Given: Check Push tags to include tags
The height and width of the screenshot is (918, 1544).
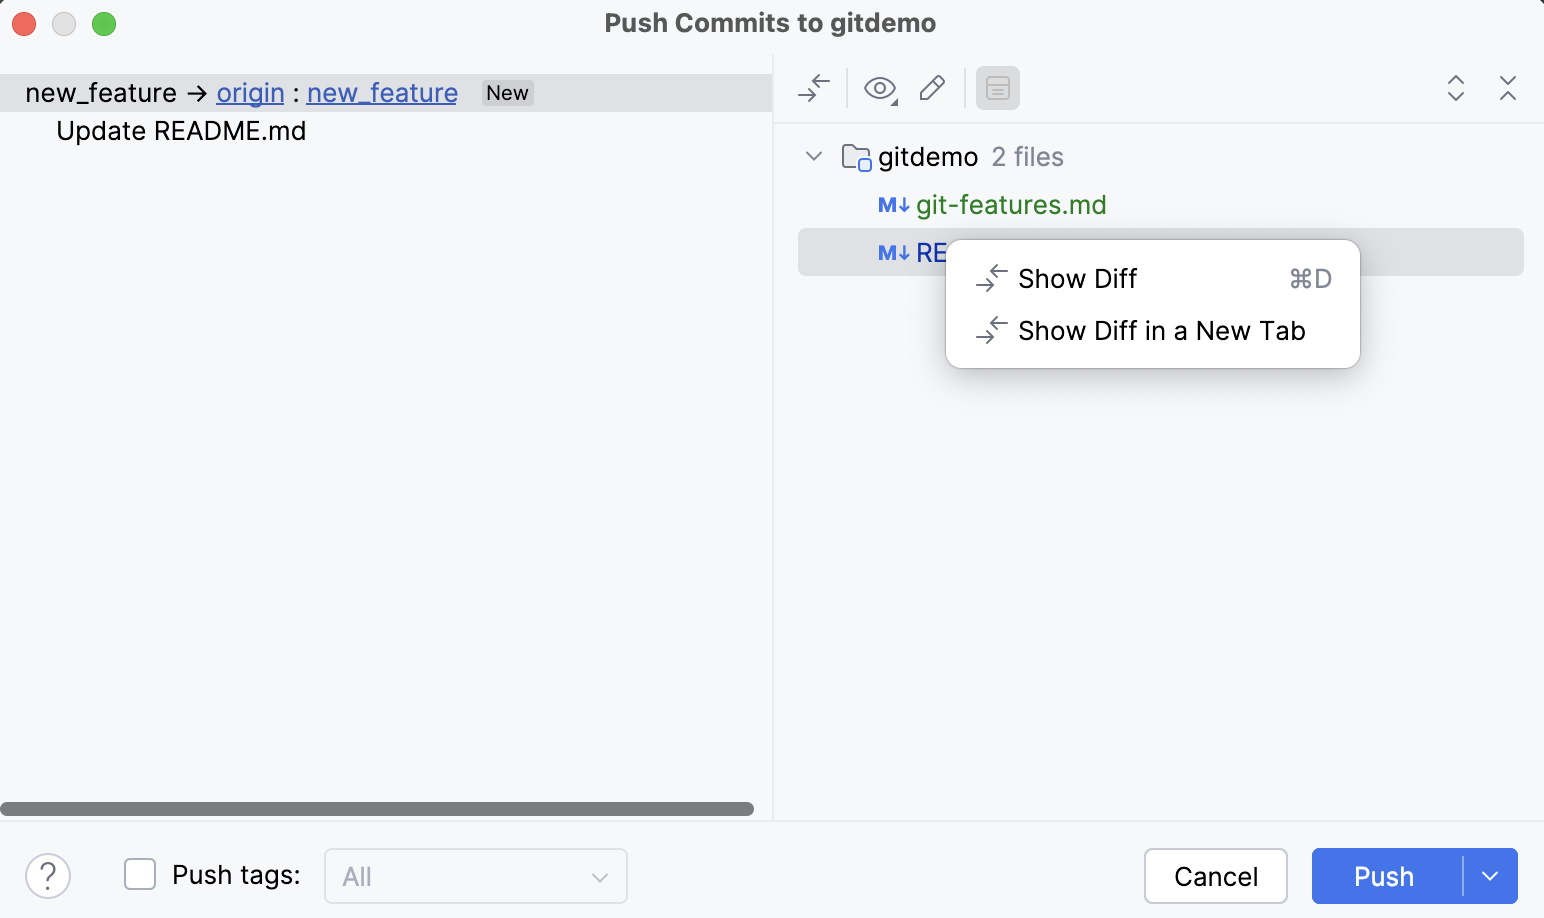Looking at the screenshot, I should [139, 874].
